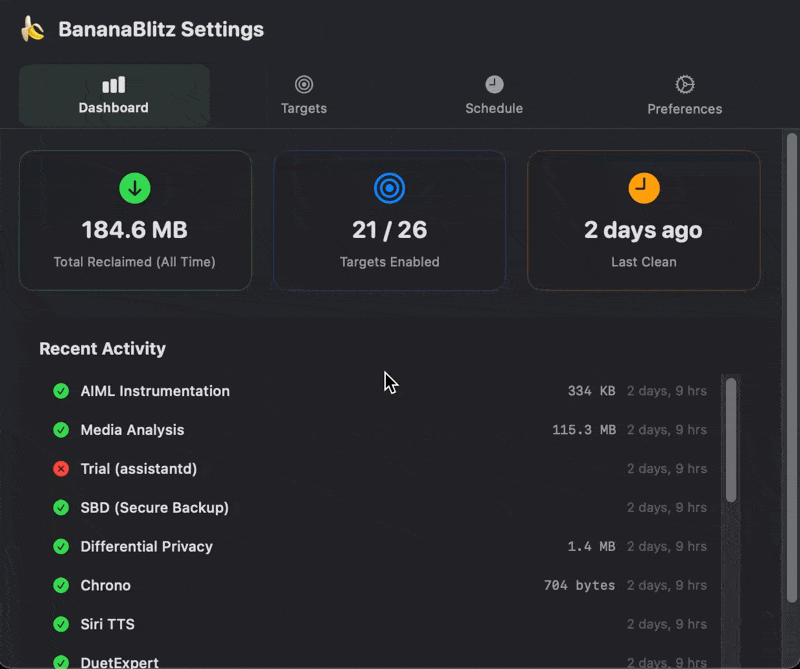Toggle the red X beside Trial (assistantd)

60,468
